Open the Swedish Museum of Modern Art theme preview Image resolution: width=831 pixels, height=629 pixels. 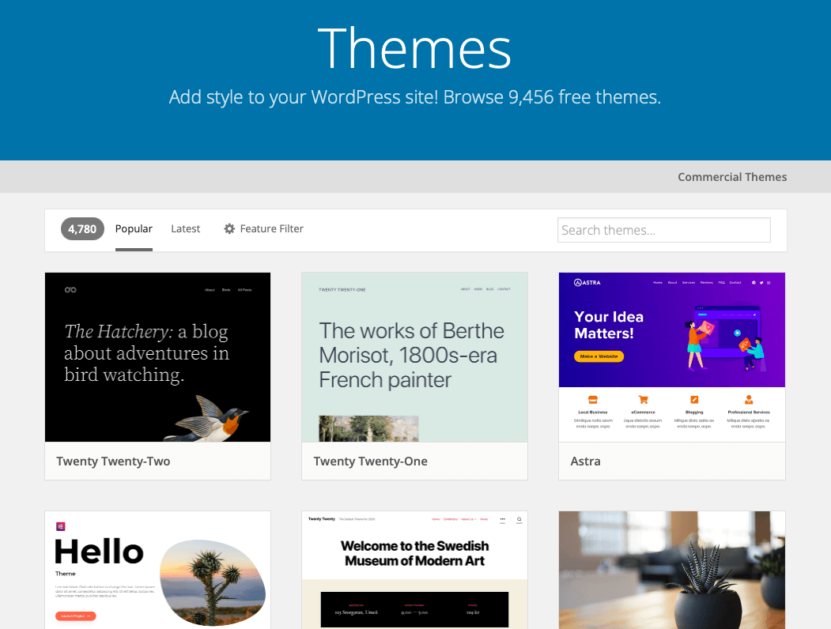click(x=414, y=570)
